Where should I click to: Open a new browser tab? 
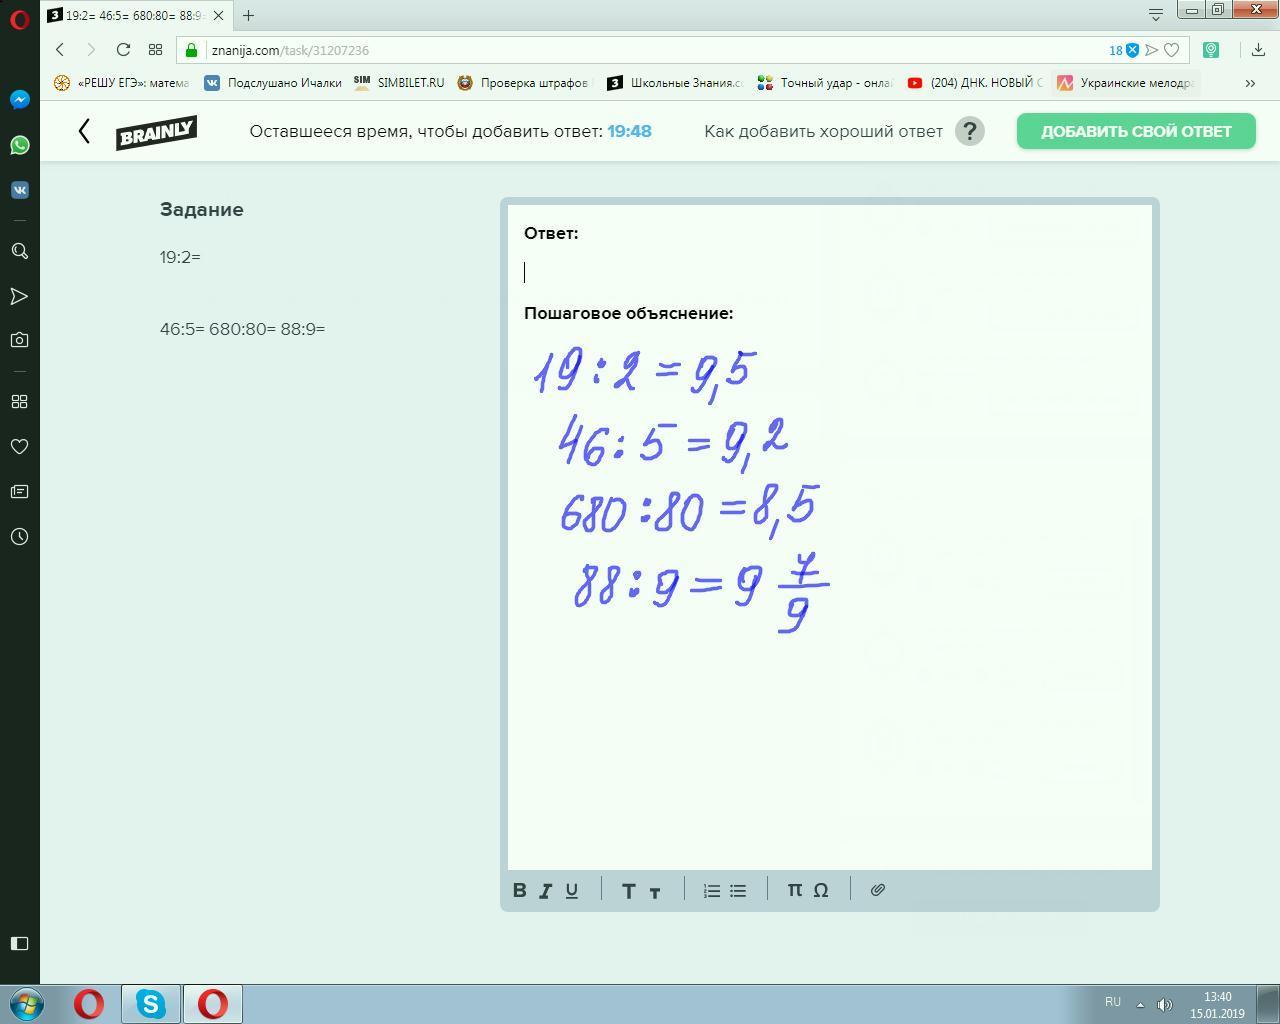[248, 15]
